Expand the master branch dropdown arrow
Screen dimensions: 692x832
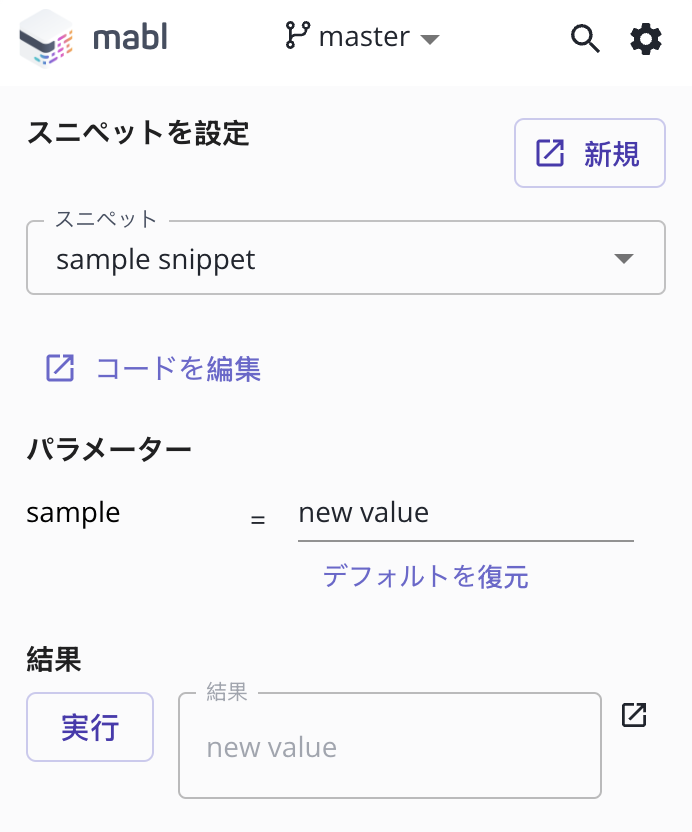coord(430,39)
